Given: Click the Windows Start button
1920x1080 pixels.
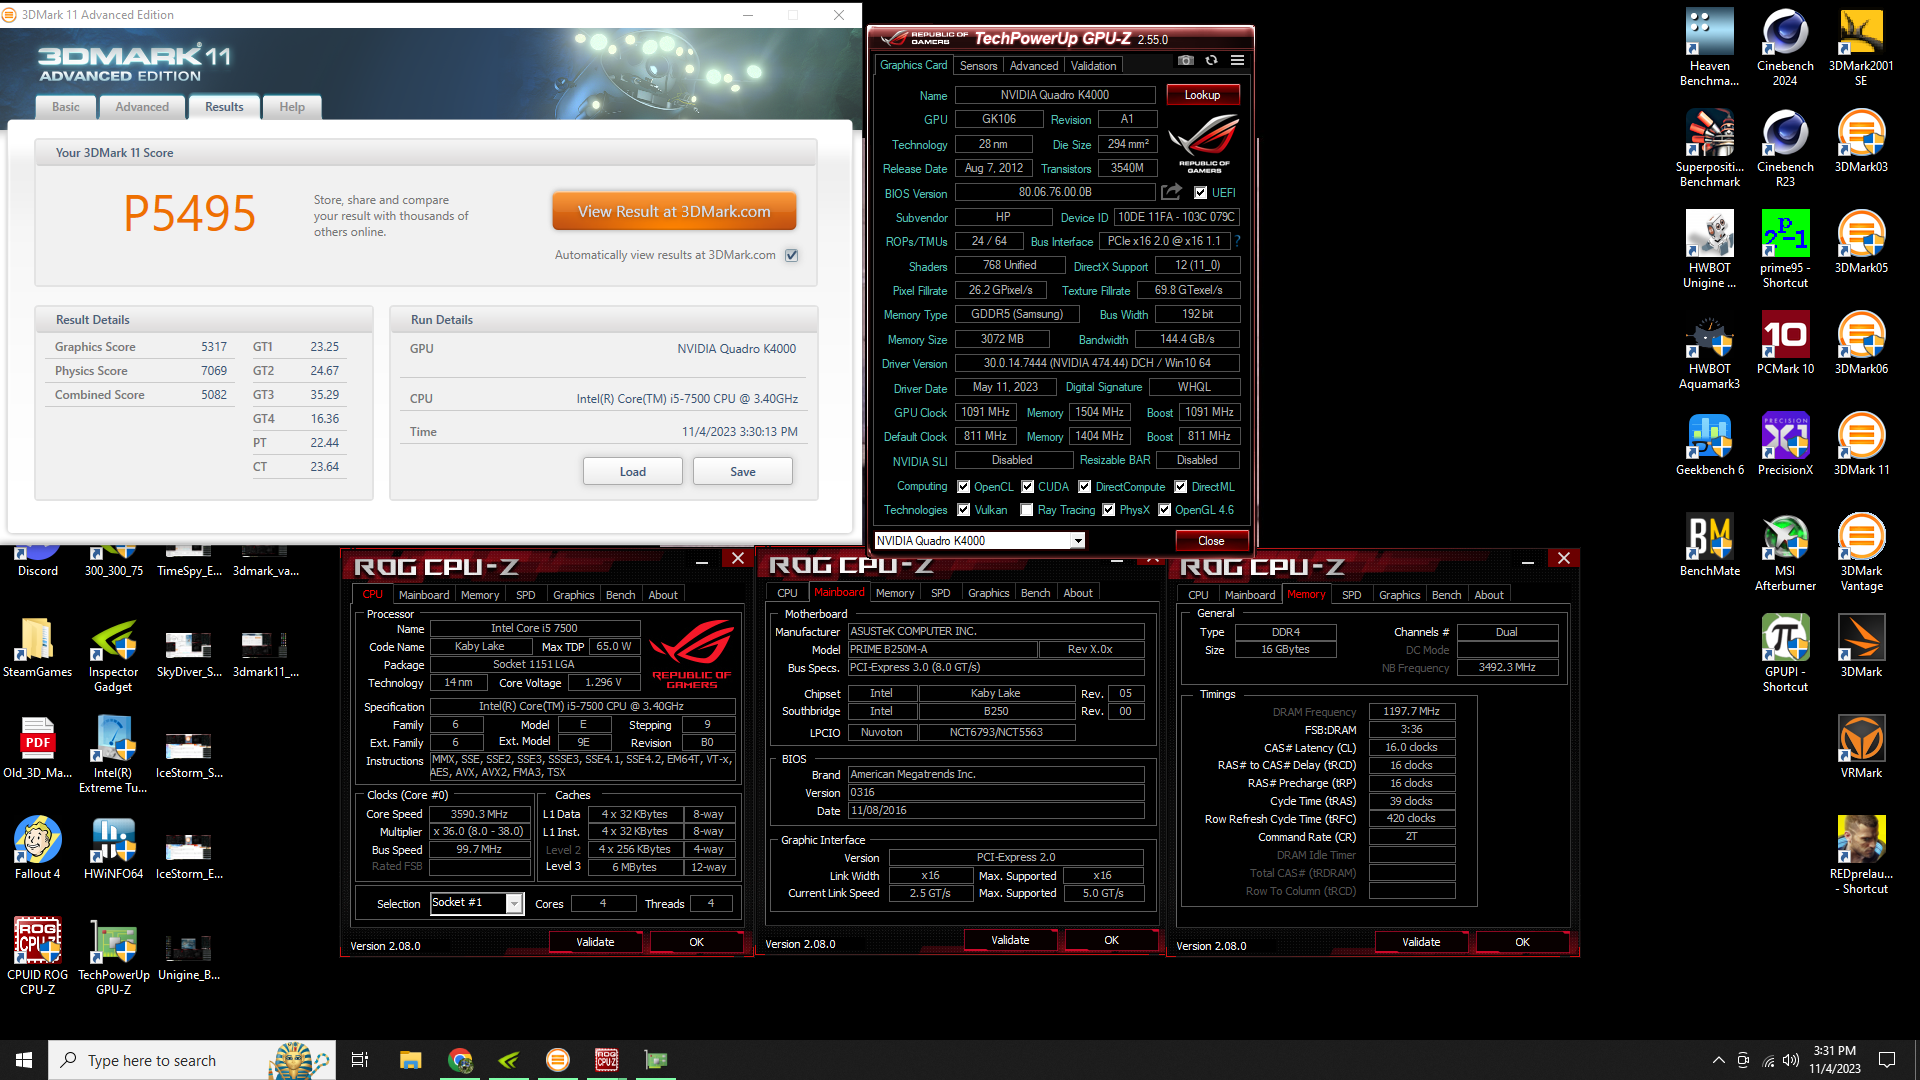Looking at the screenshot, I should click(x=24, y=1060).
